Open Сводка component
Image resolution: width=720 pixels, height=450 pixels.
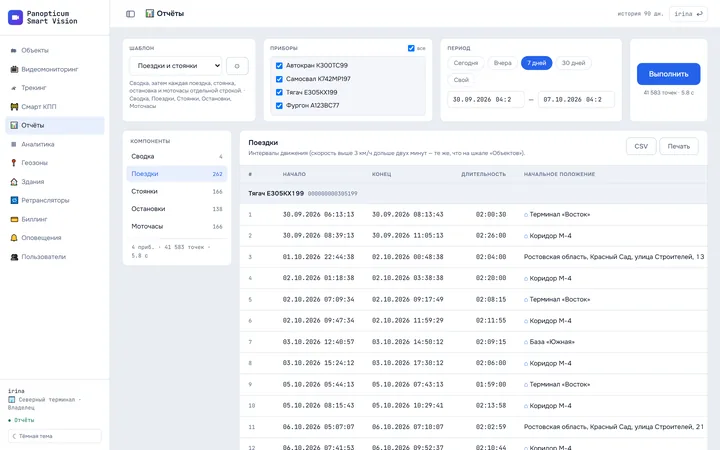177,157
